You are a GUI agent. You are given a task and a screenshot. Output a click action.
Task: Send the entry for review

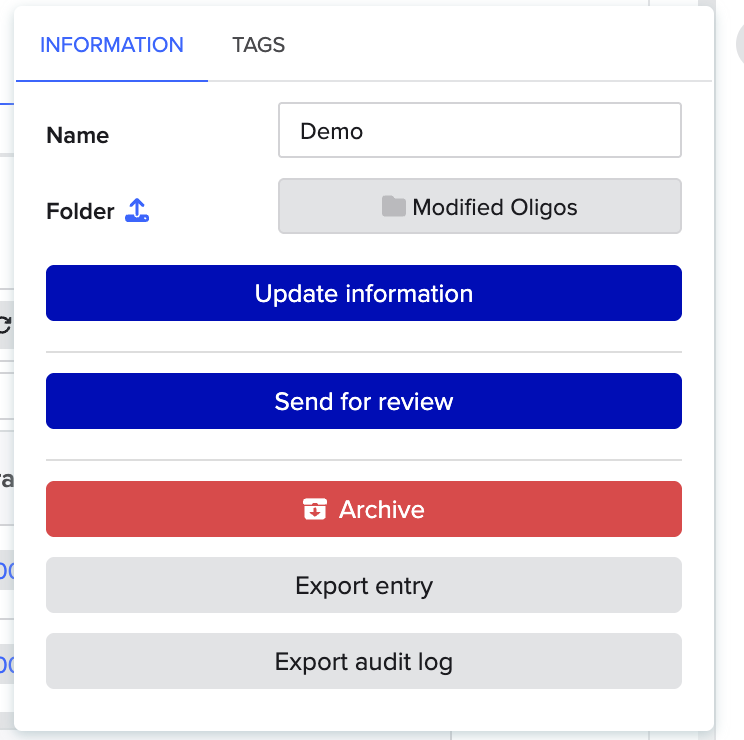pos(363,401)
